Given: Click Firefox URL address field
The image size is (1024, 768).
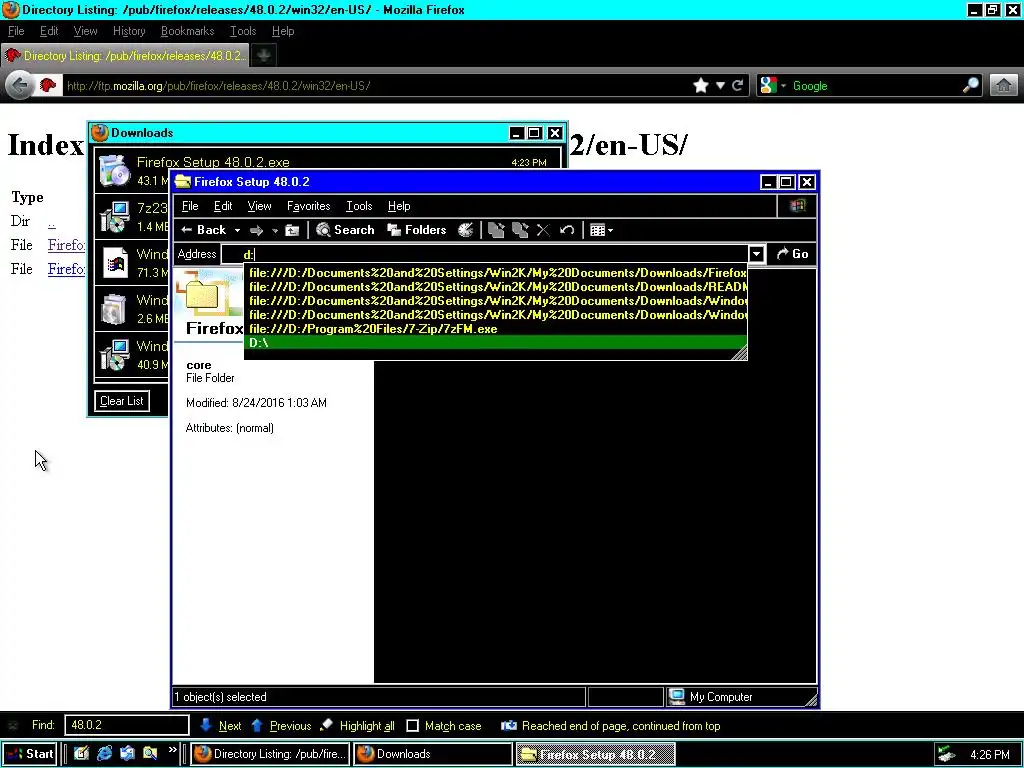Looking at the screenshot, I should (376, 86).
